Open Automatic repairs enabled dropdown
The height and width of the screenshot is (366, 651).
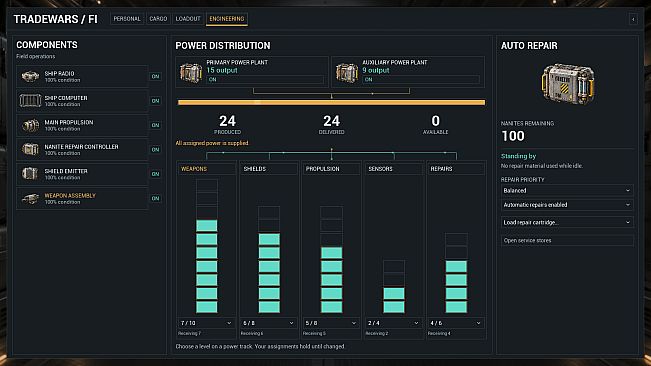(x=567, y=205)
